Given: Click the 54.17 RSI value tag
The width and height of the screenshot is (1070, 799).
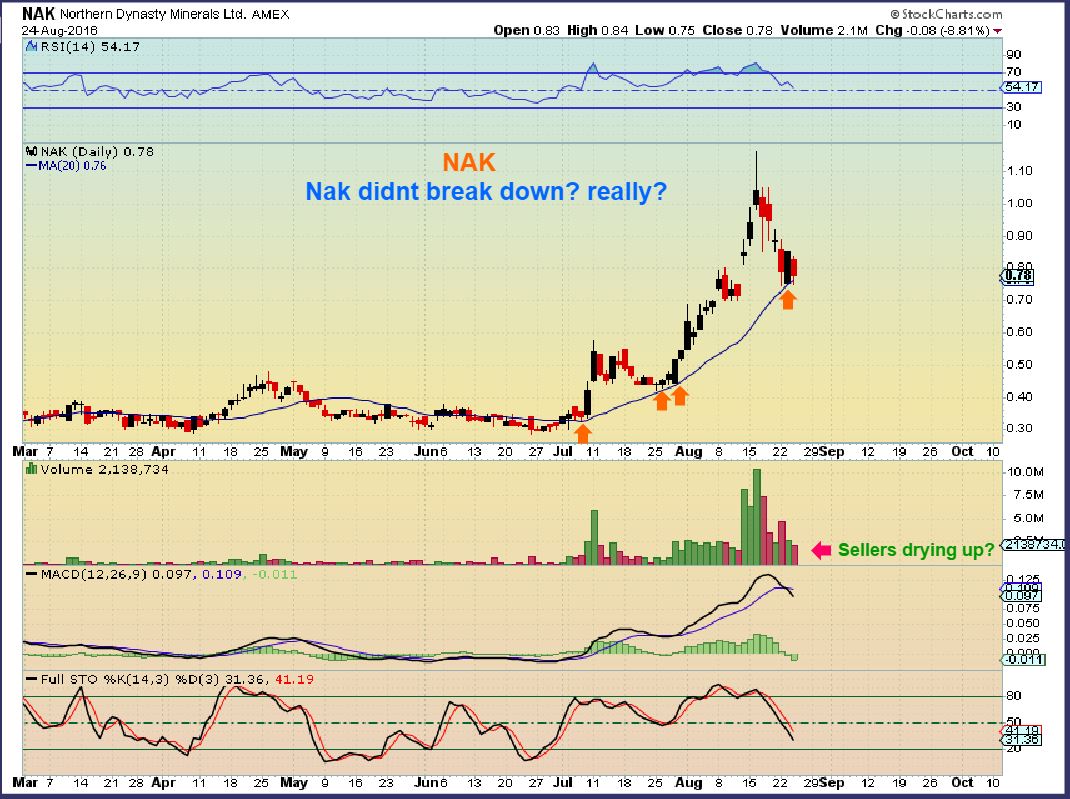Looking at the screenshot, I should coord(1021,87).
